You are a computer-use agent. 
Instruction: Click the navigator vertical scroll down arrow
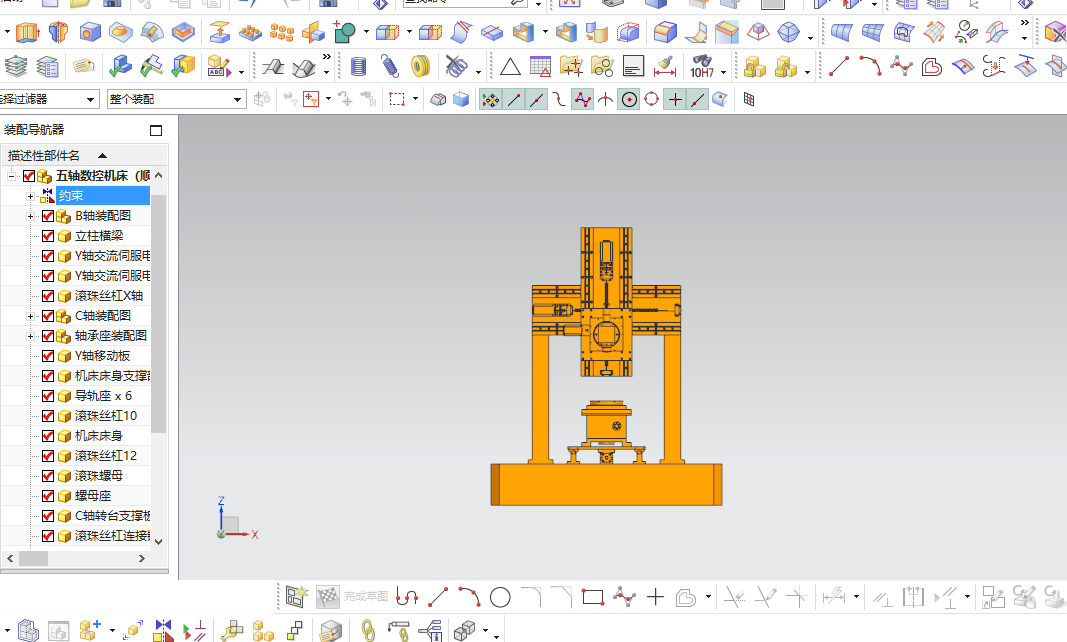[159, 541]
